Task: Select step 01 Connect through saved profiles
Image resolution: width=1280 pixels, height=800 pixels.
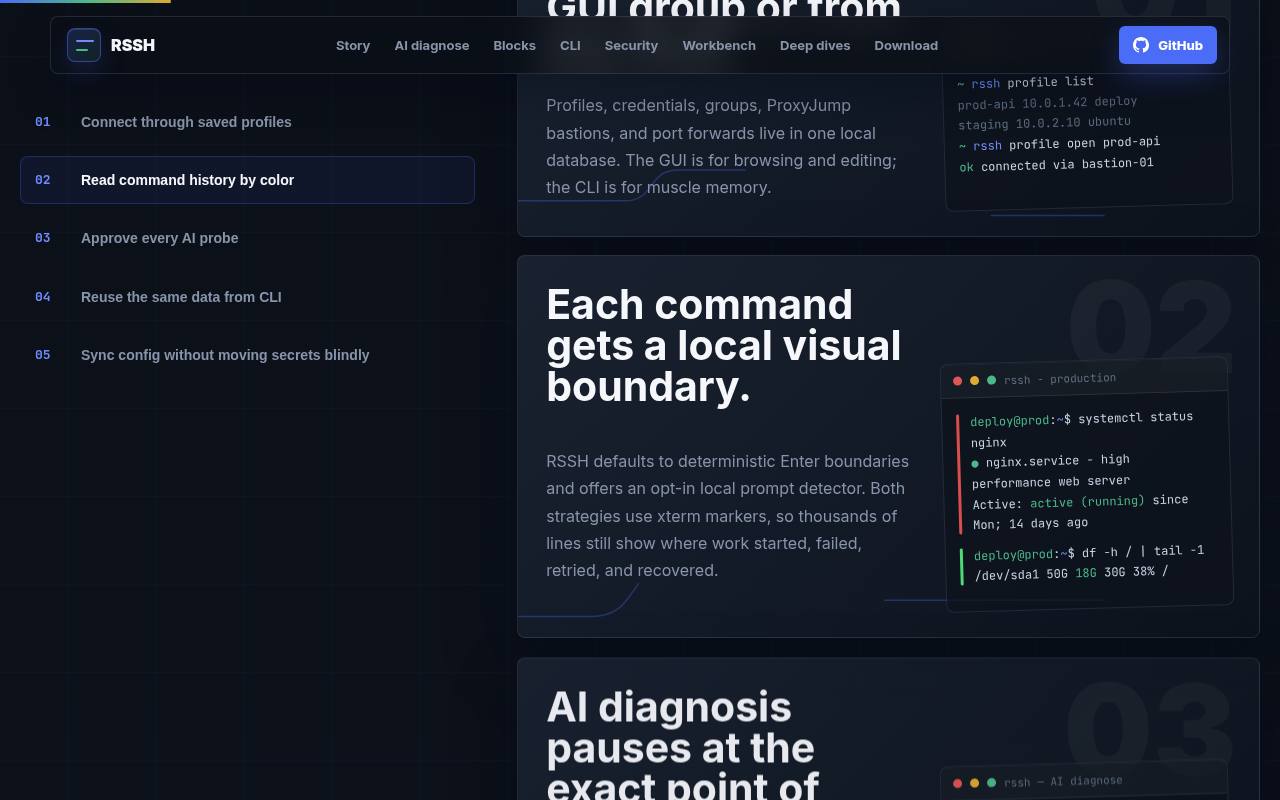Action: [x=247, y=122]
